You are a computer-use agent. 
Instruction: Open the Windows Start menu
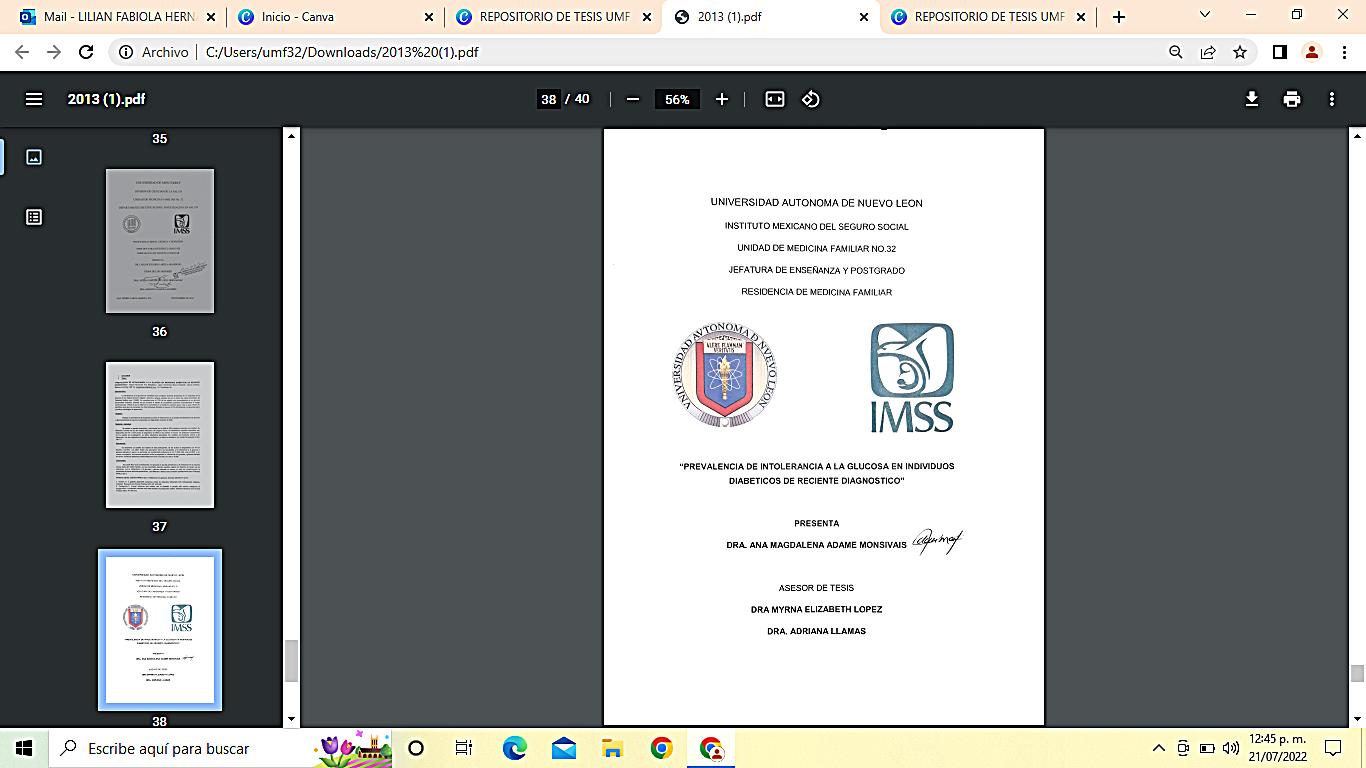point(24,748)
